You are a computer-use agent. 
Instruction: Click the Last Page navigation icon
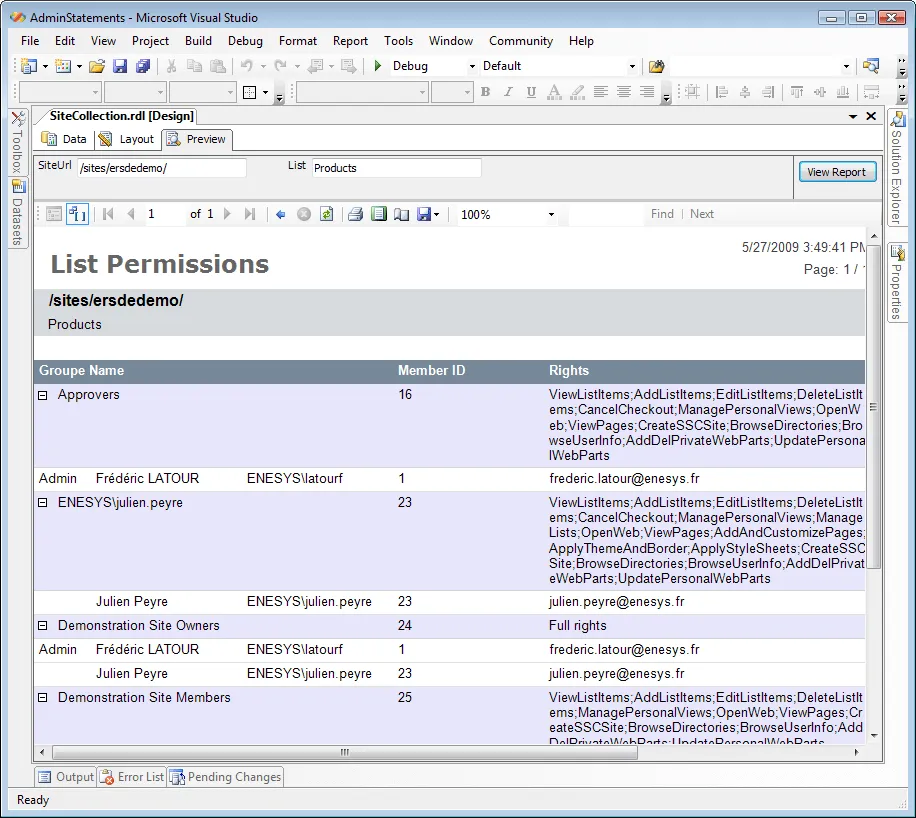[x=251, y=213]
